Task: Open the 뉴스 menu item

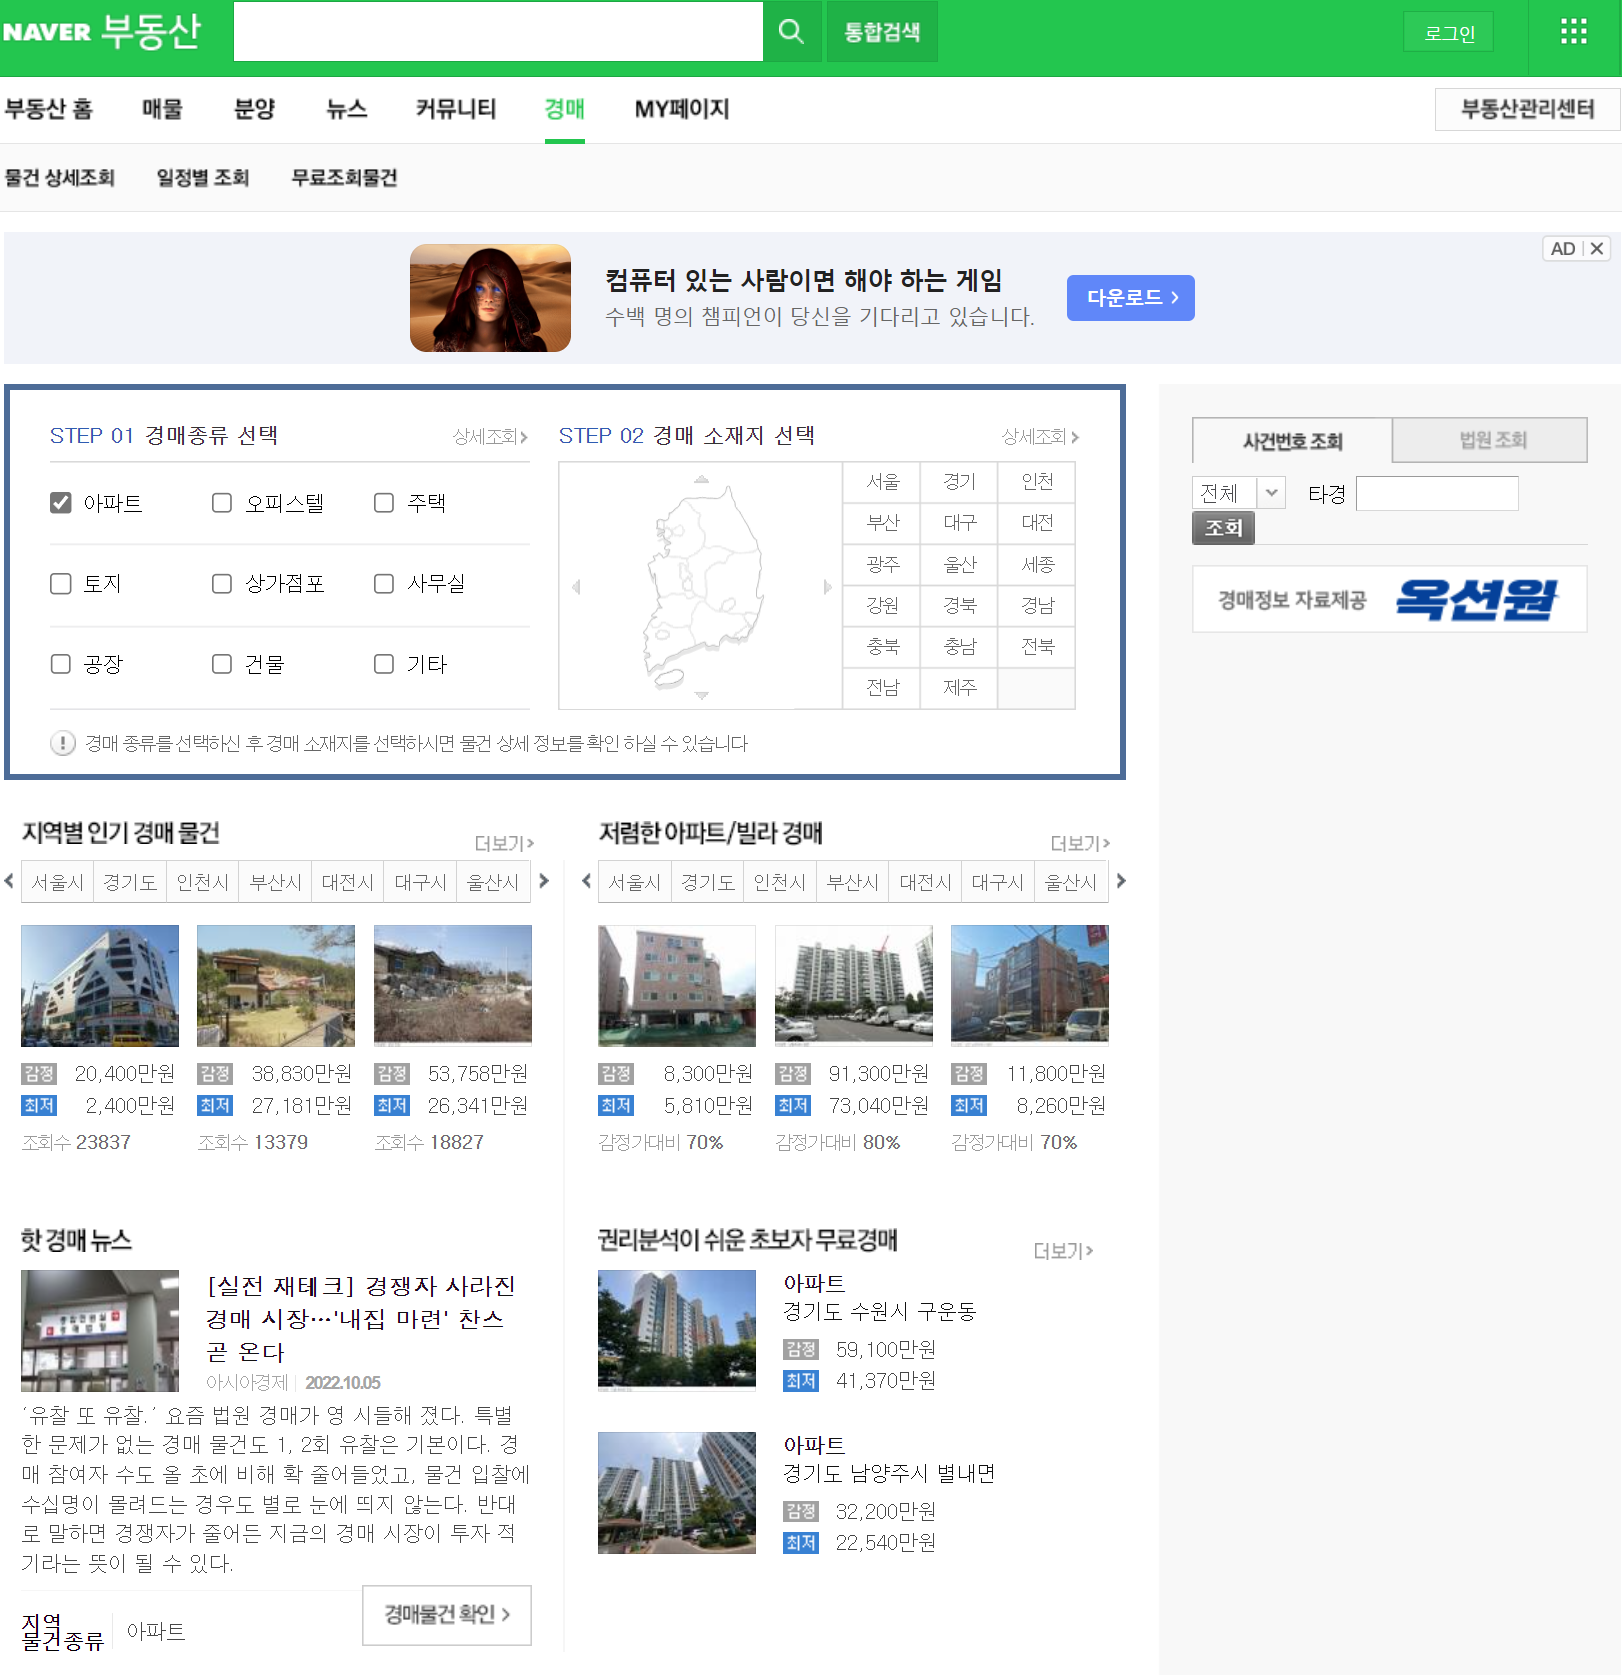Action: 345,109
